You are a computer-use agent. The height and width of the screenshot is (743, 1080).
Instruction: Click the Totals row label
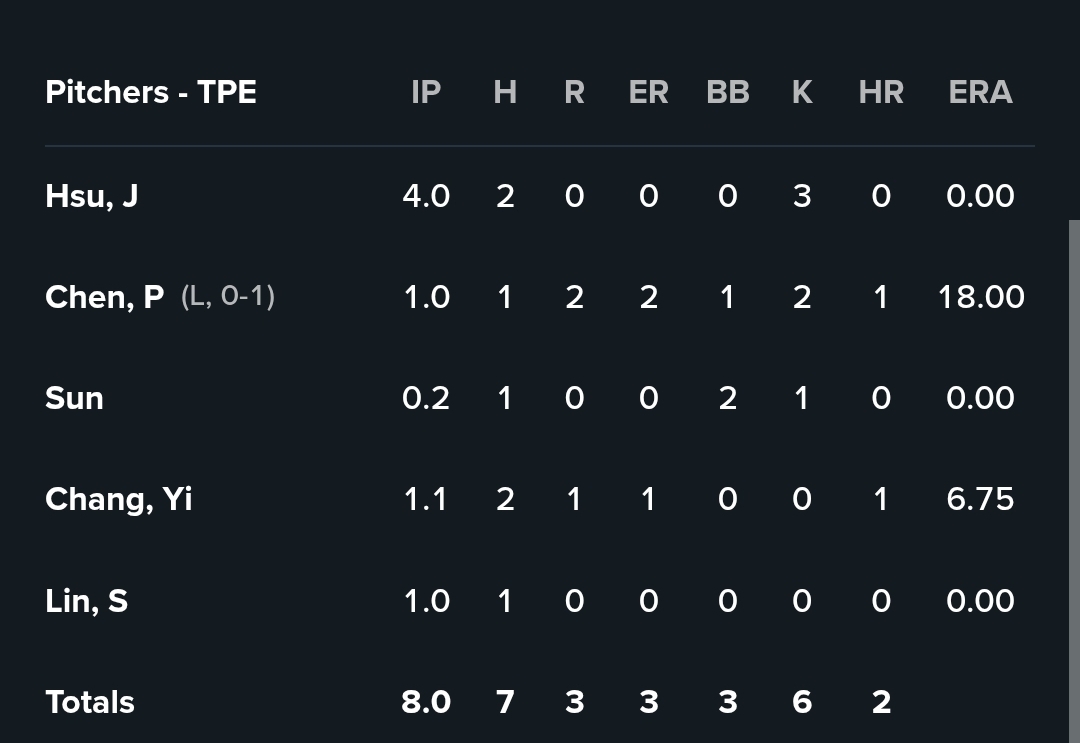coord(90,702)
